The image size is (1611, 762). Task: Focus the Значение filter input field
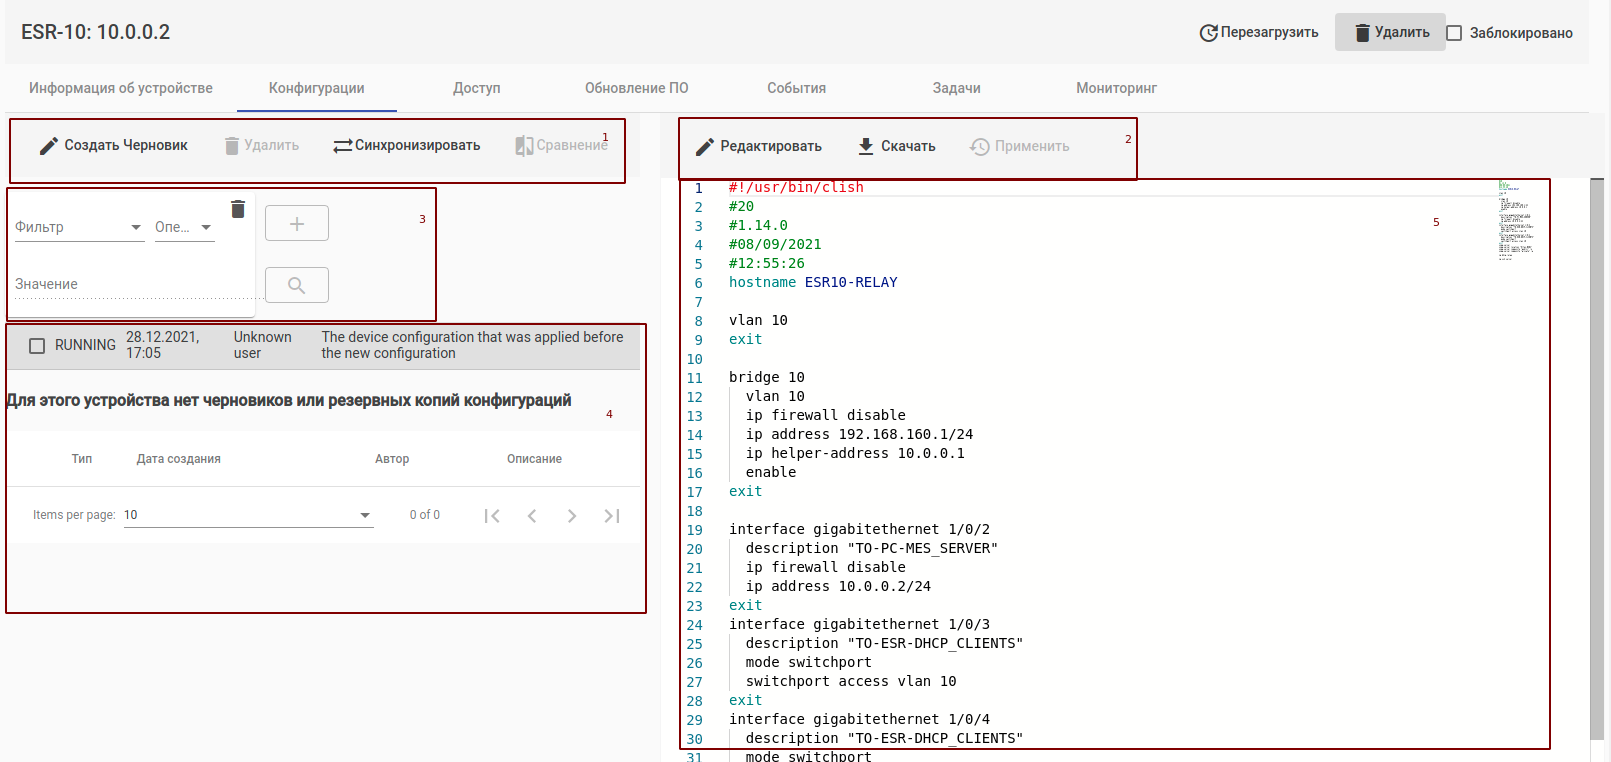tap(130, 285)
